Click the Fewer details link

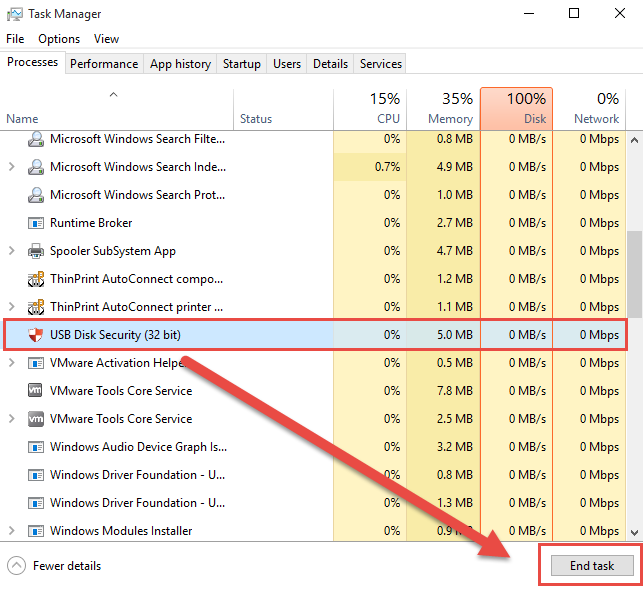[67, 566]
